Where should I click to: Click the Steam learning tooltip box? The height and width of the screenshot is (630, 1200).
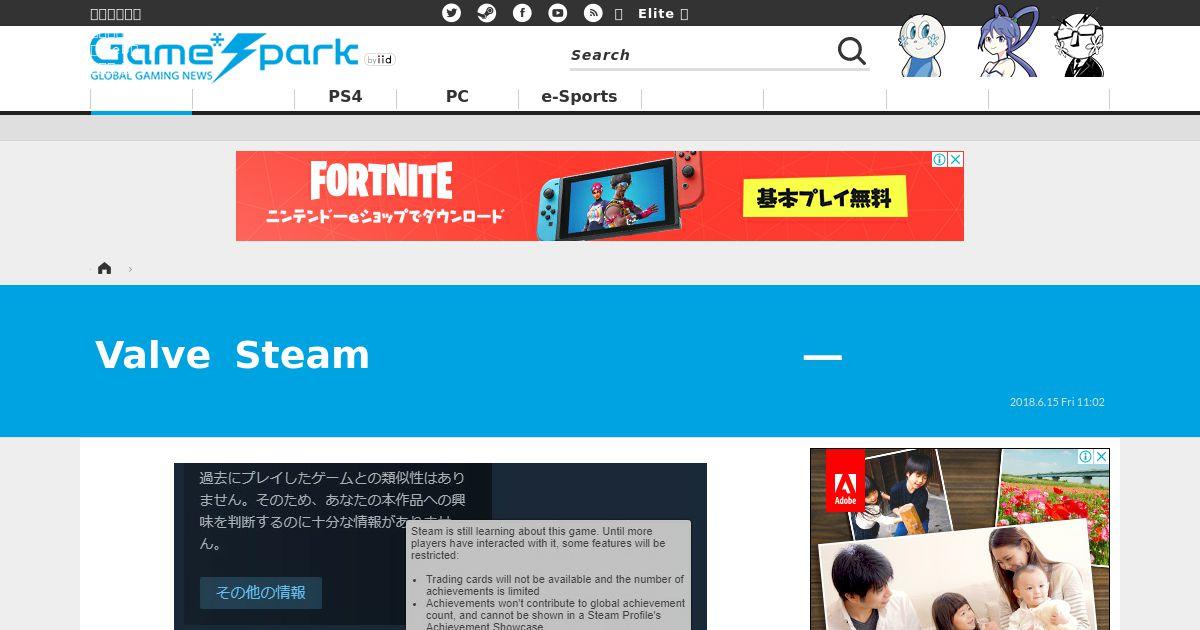coord(548,575)
